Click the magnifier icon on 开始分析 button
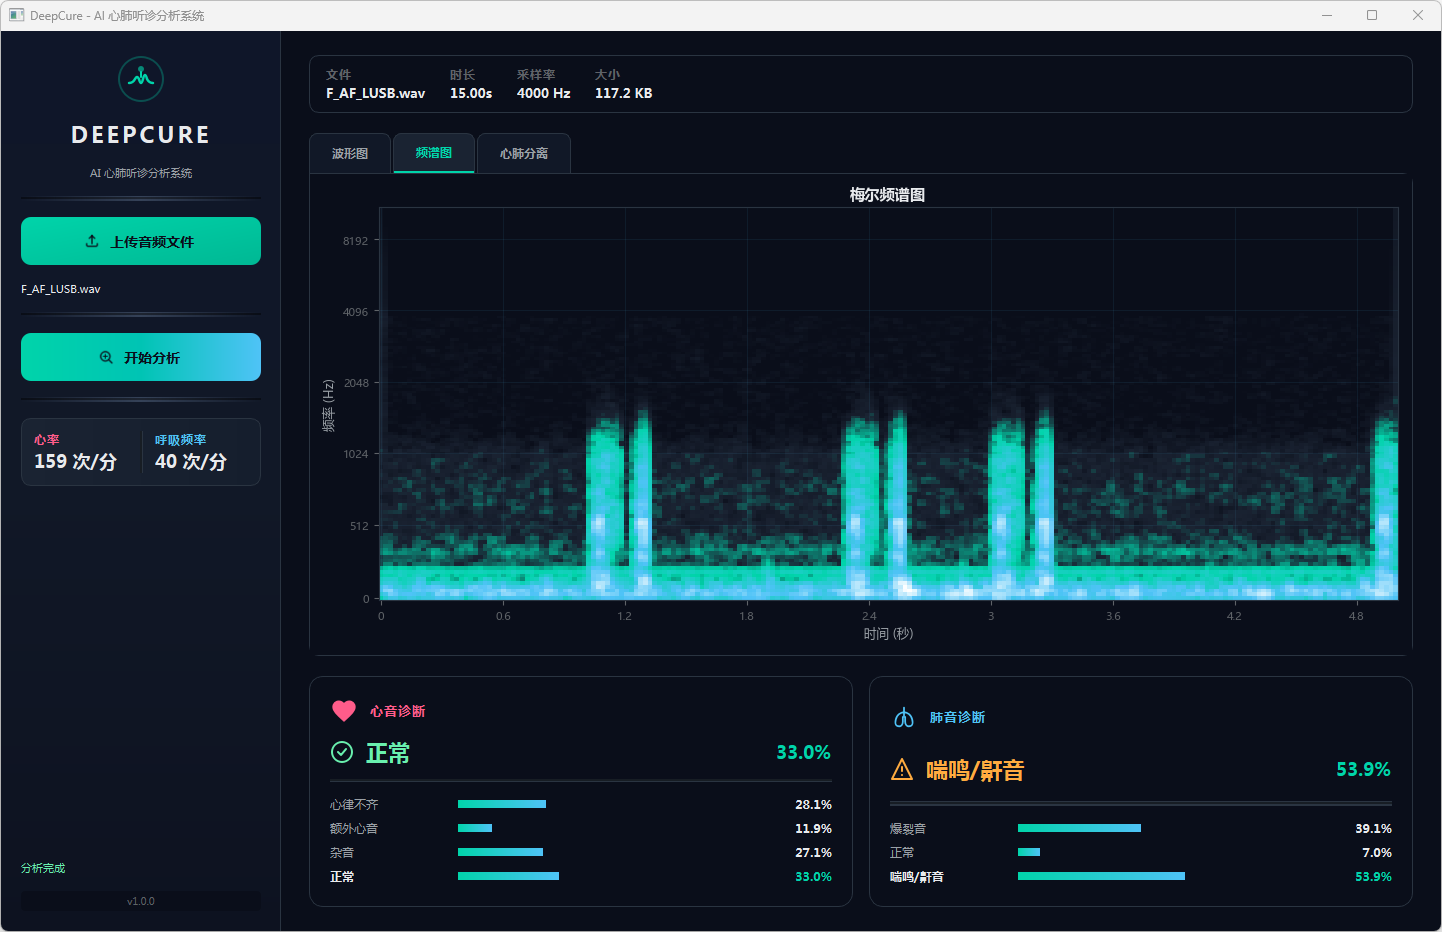The width and height of the screenshot is (1442, 932). pyautogui.click(x=106, y=358)
